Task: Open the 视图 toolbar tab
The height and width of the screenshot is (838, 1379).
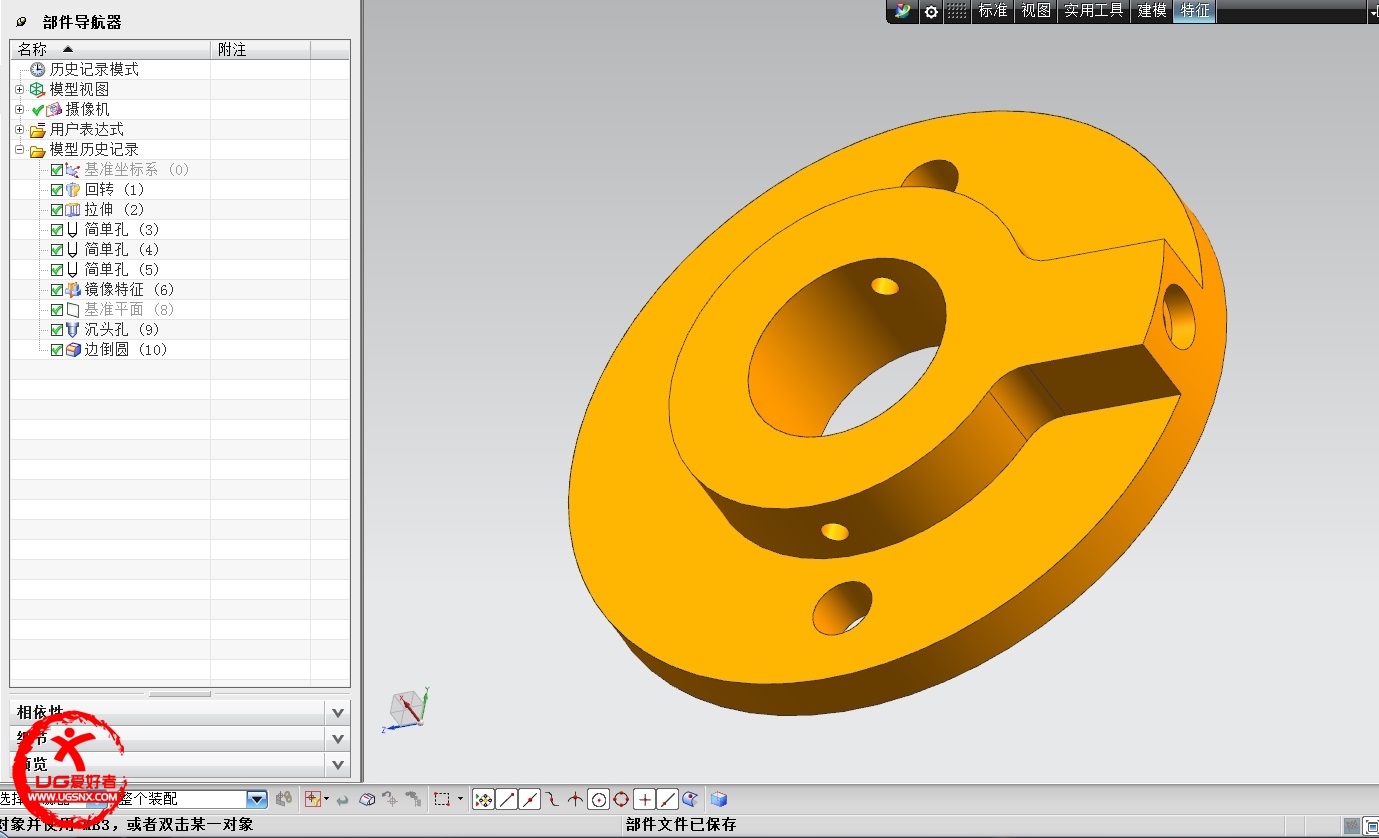Action: pos(1036,11)
